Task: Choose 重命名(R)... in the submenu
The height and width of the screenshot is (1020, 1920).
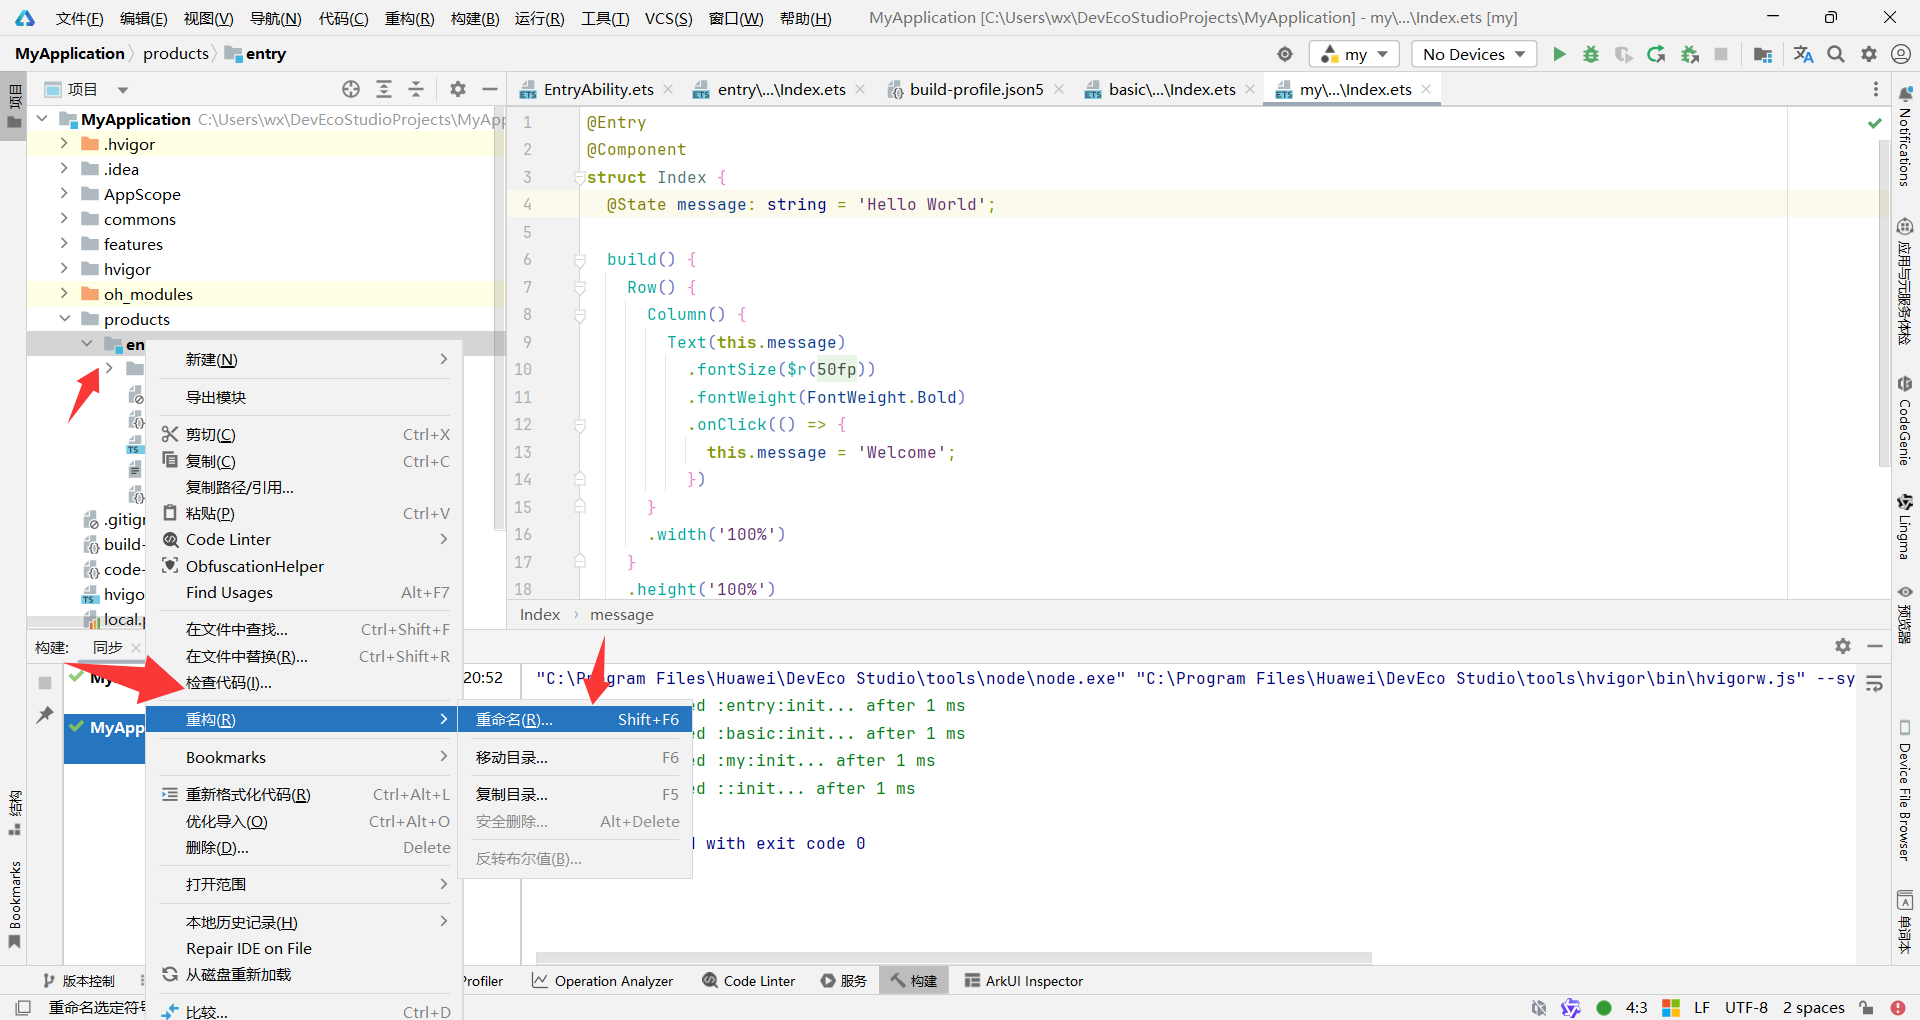Action: coord(575,719)
